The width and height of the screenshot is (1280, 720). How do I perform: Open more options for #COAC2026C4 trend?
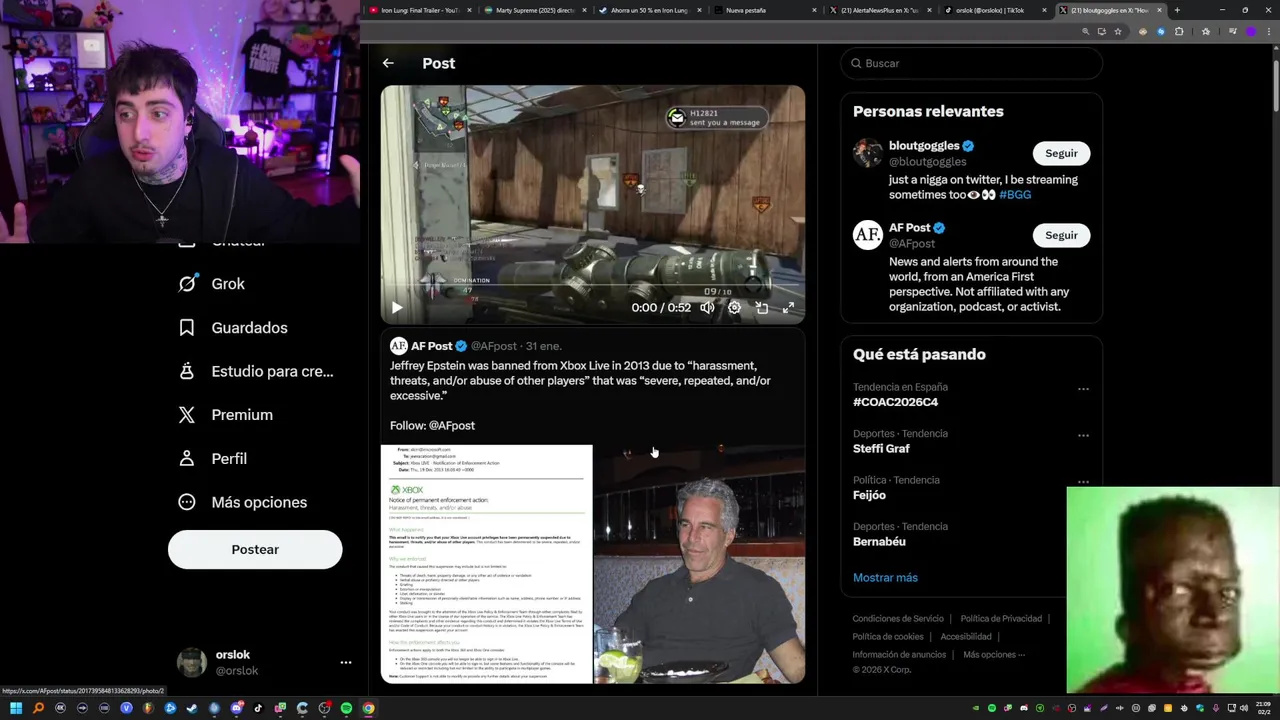pyautogui.click(x=1083, y=389)
